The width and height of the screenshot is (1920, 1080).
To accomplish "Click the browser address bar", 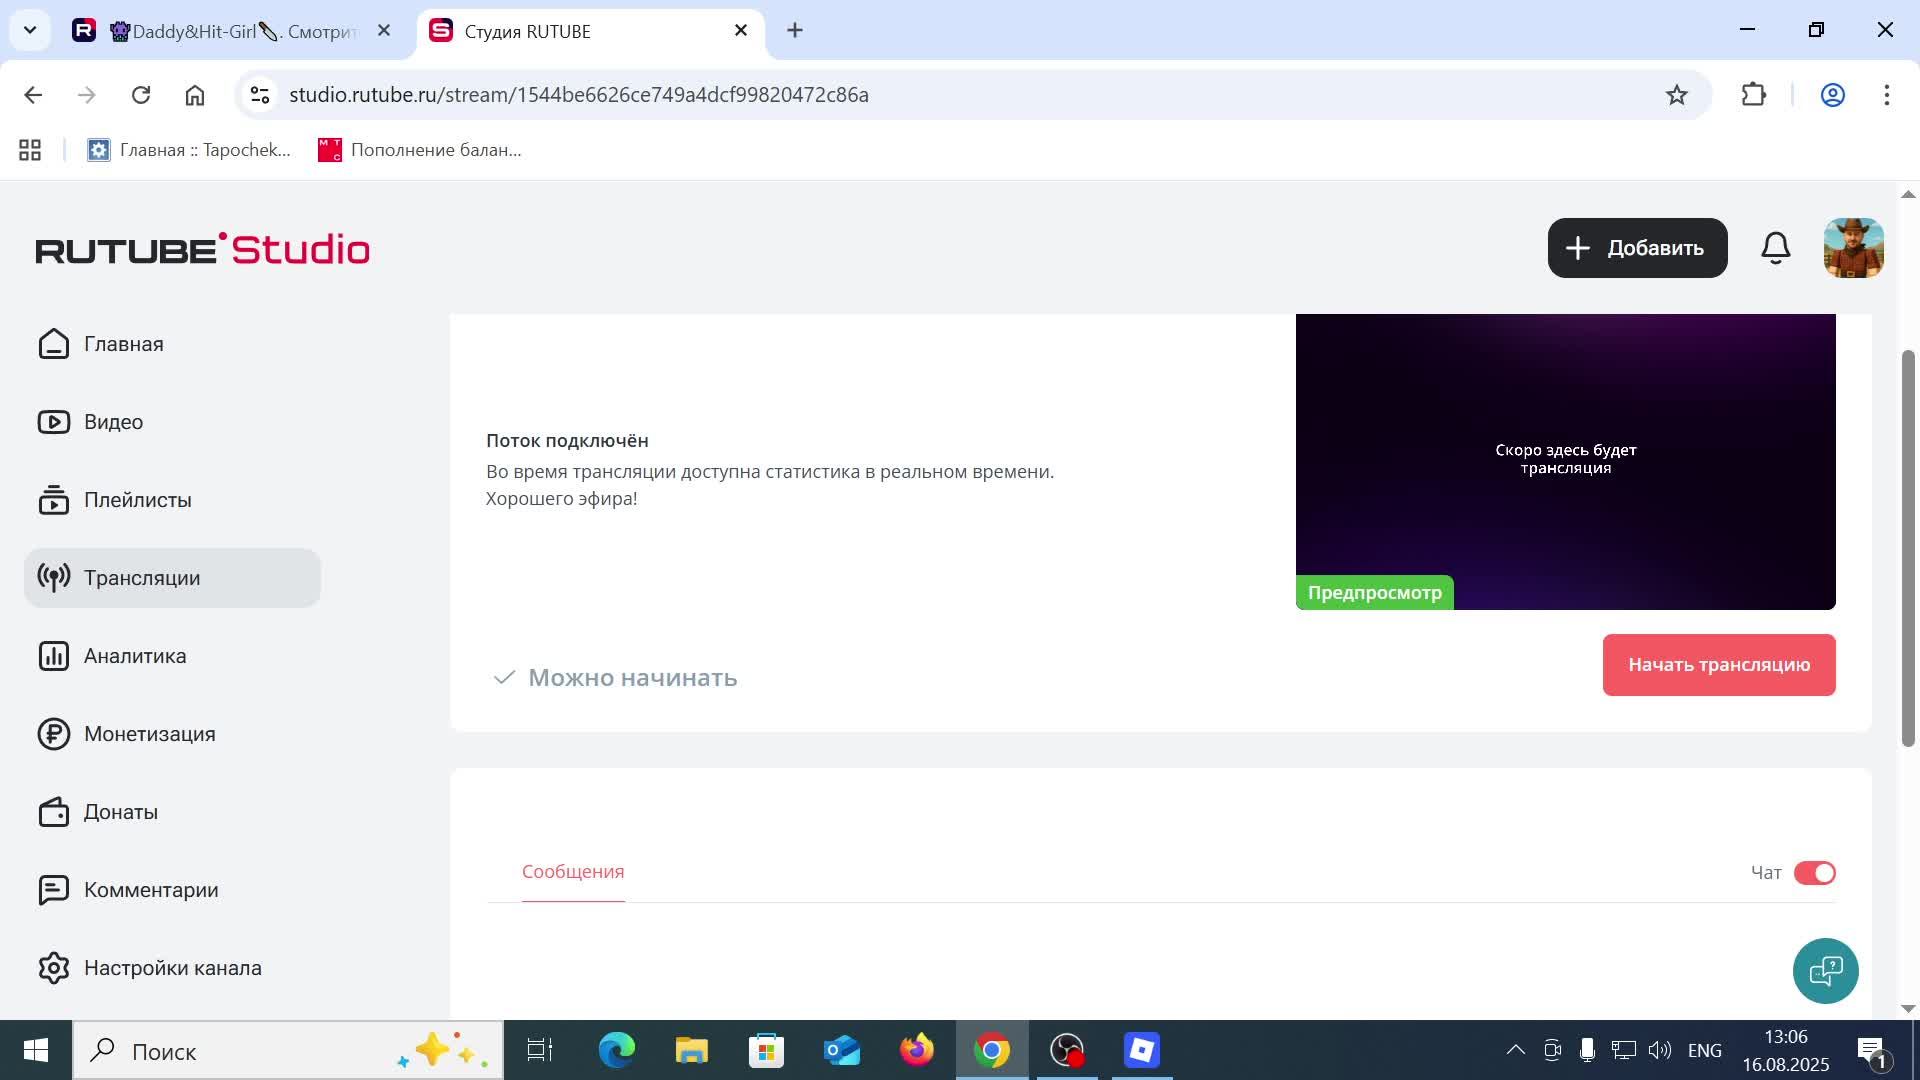I will pos(700,94).
